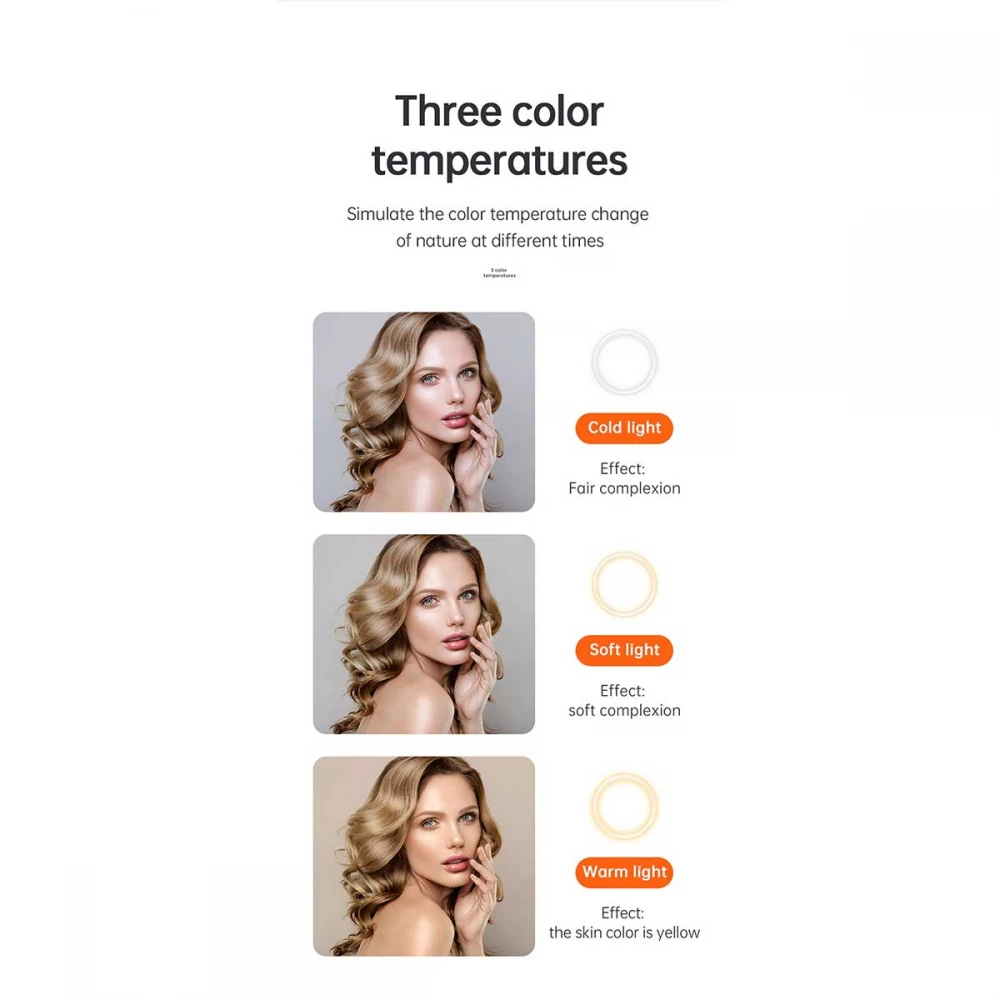Open the soft light portrait photo

tap(424, 634)
